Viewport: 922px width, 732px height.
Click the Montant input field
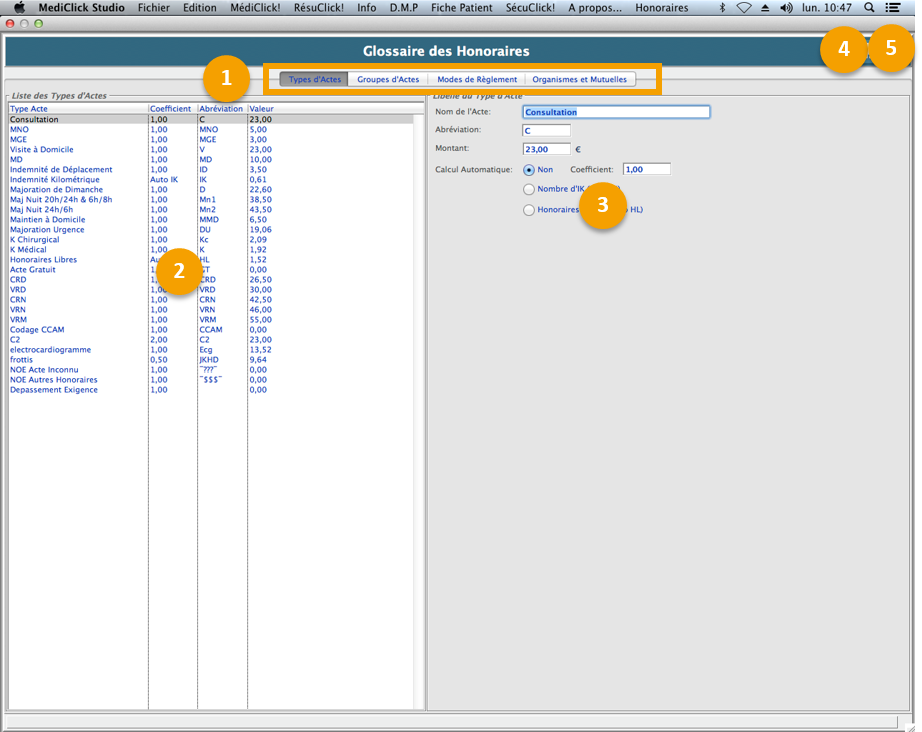coord(546,149)
